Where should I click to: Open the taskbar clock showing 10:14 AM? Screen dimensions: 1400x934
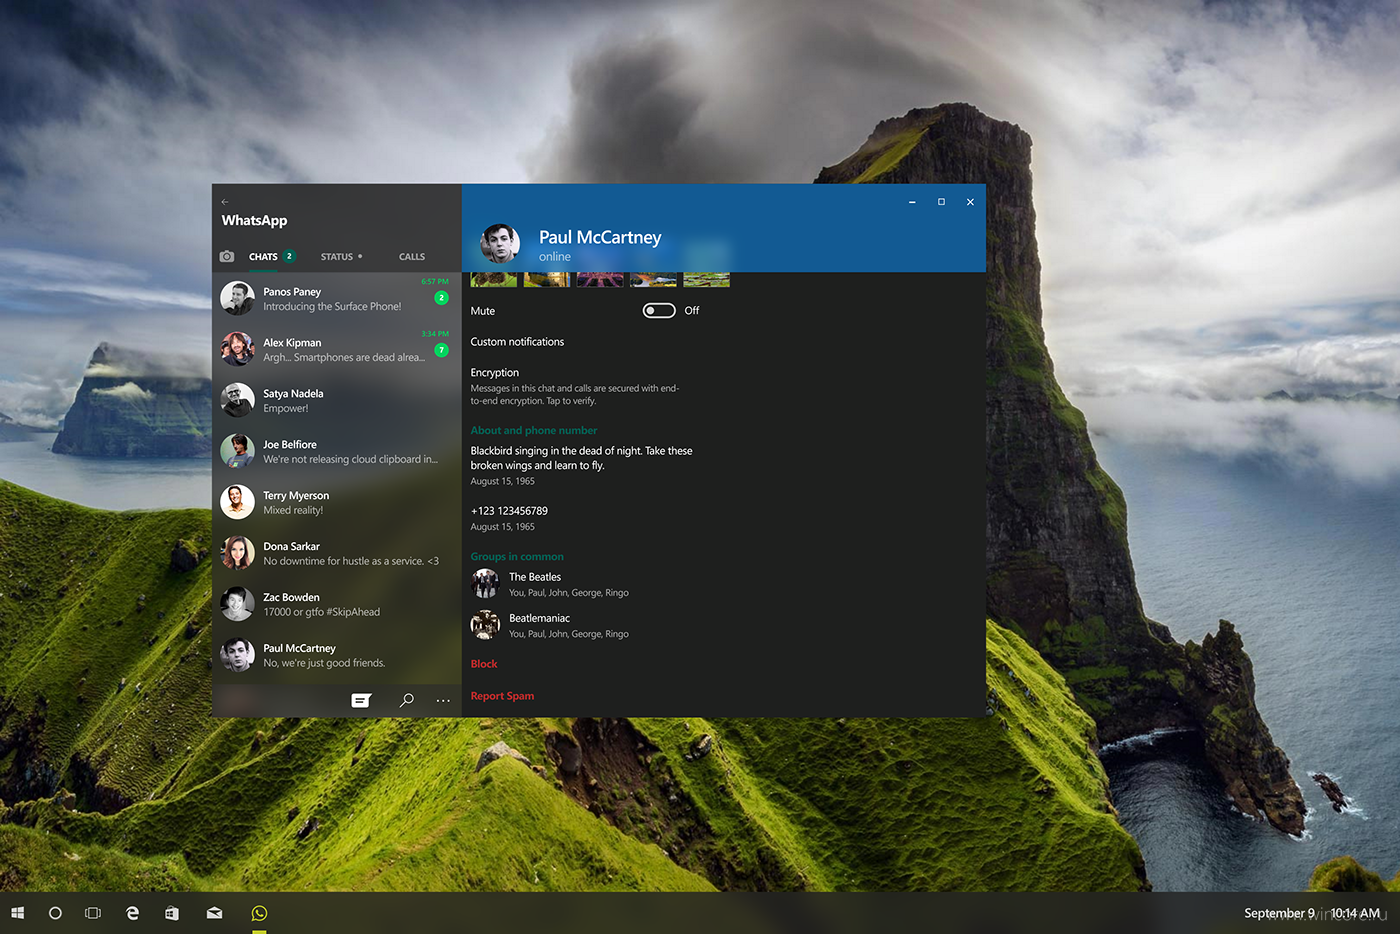[x=1355, y=913]
